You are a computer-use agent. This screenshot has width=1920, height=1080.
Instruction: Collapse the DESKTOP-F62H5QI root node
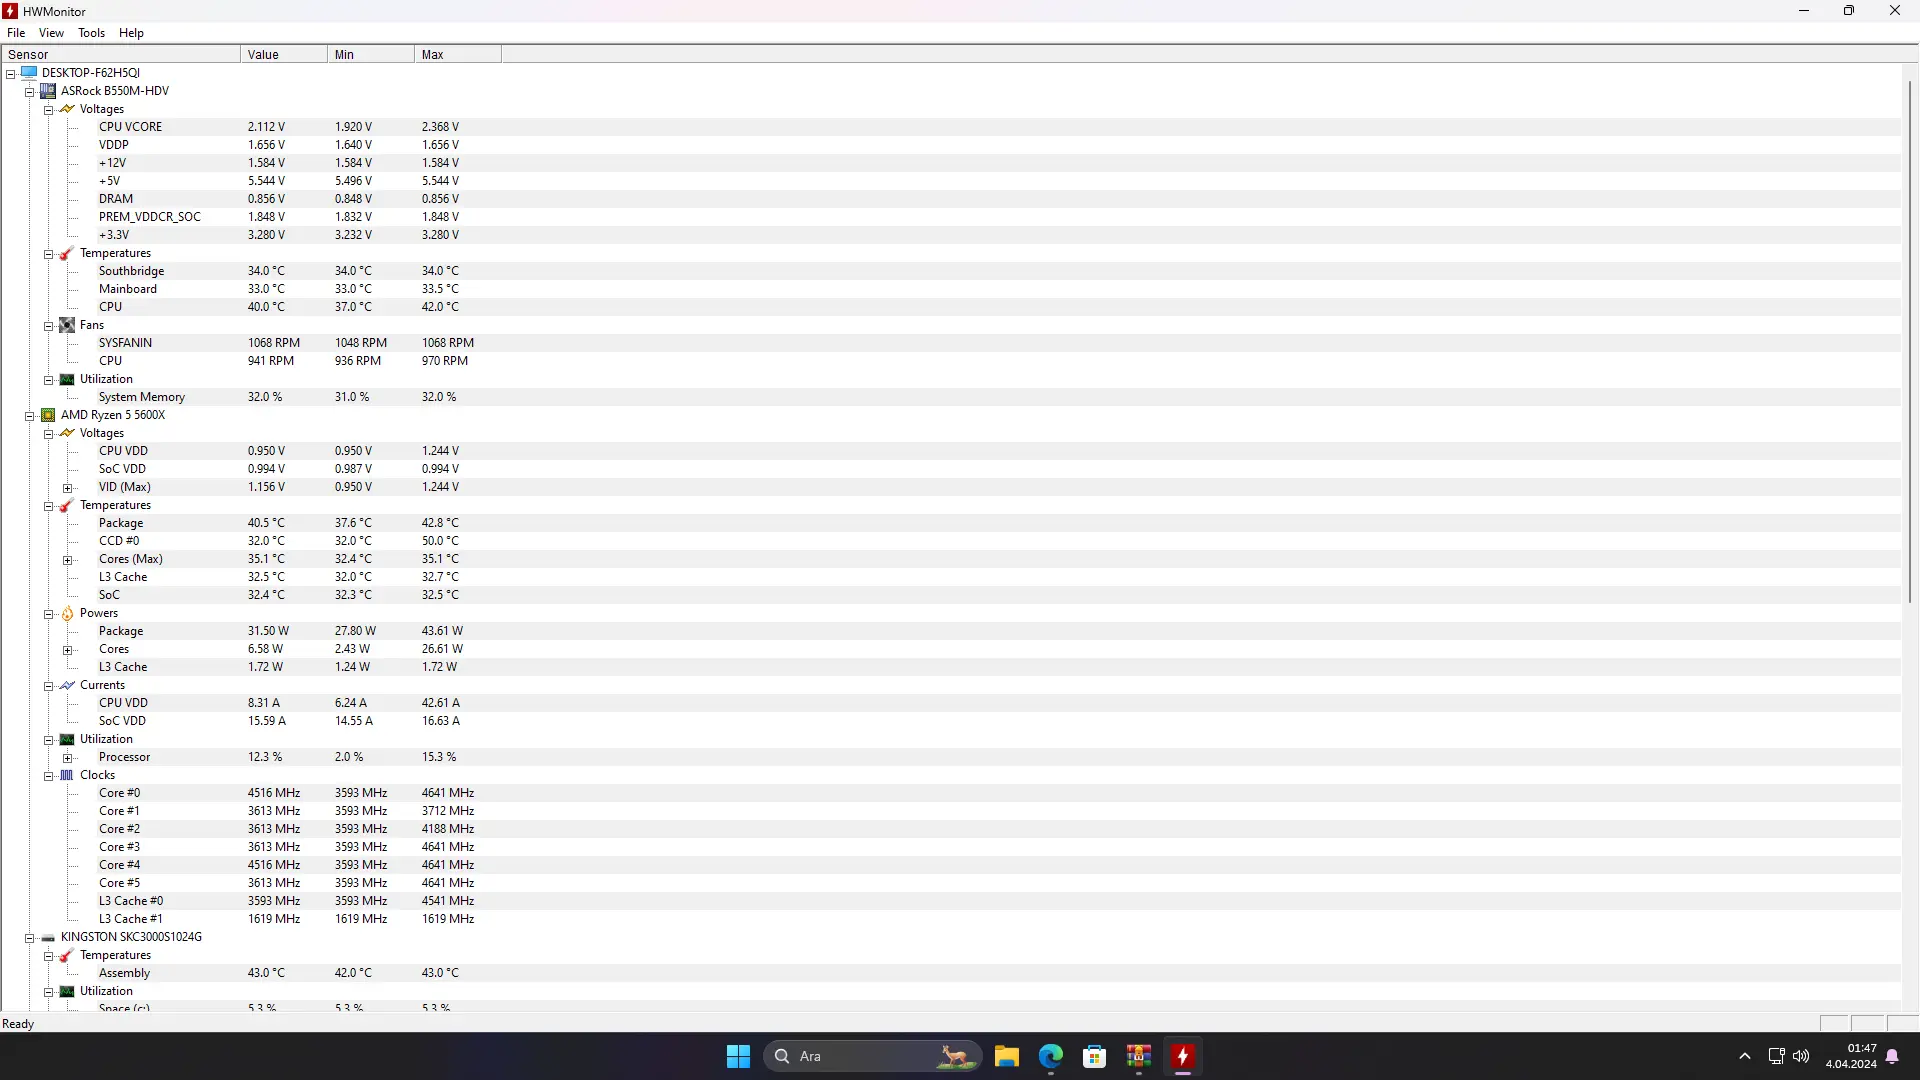click(x=11, y=74)
